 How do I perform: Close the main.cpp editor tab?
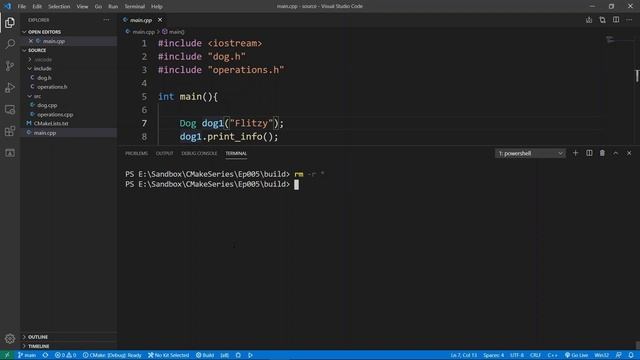point(160,20)
